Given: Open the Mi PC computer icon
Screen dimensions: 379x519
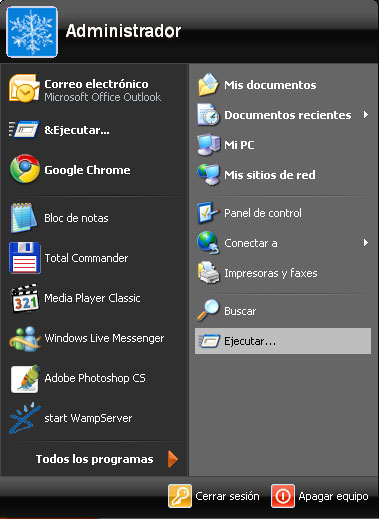Looking at the screenshot, I should pyautogui.click(x=208, y=144).
